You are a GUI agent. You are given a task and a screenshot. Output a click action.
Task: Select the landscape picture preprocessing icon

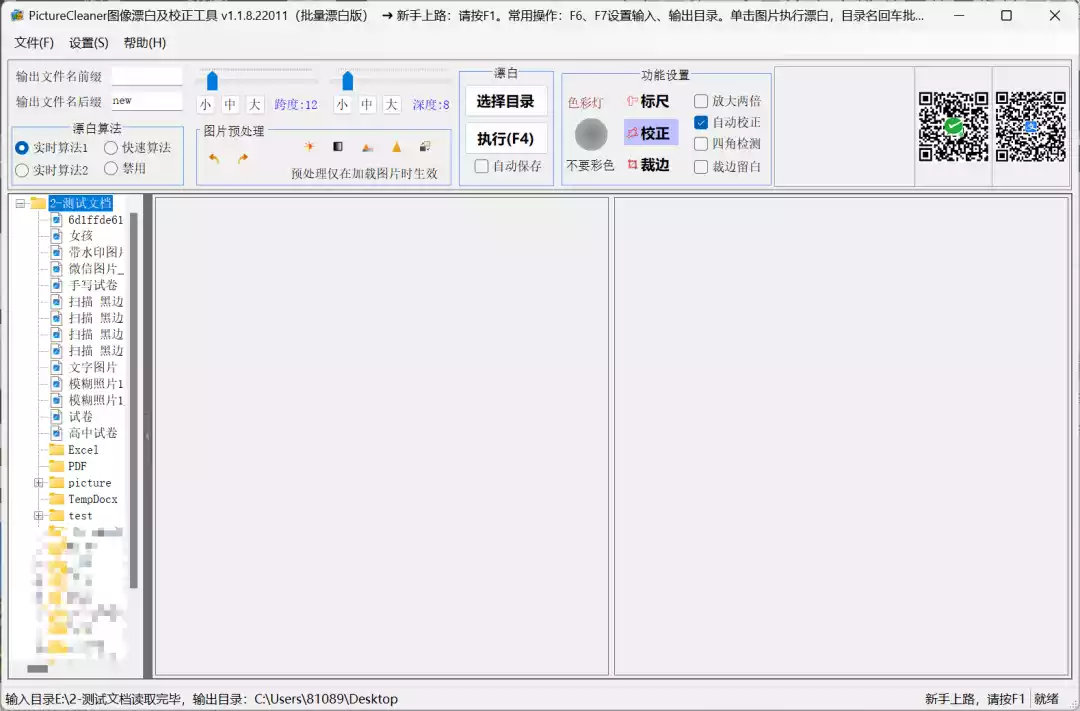367,147
